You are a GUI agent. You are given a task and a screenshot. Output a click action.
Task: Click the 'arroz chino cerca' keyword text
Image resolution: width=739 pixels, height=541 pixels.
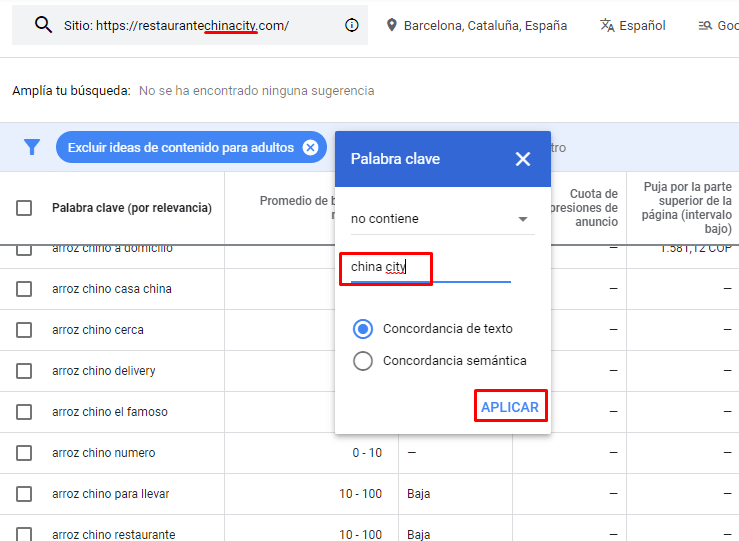click(98, 330)
